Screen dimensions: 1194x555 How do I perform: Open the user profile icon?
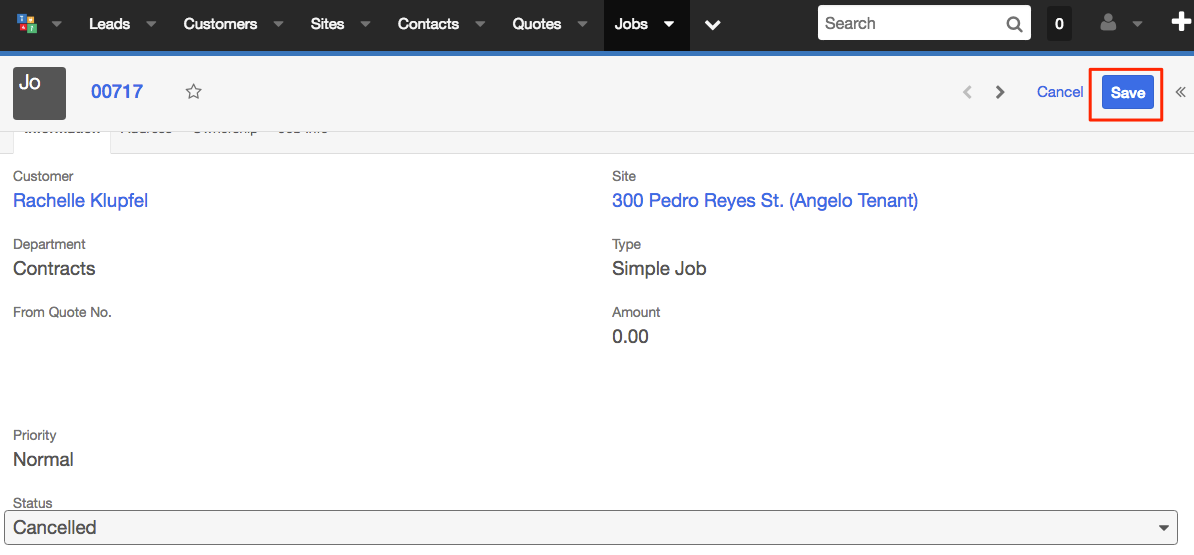coord(1108,24)
